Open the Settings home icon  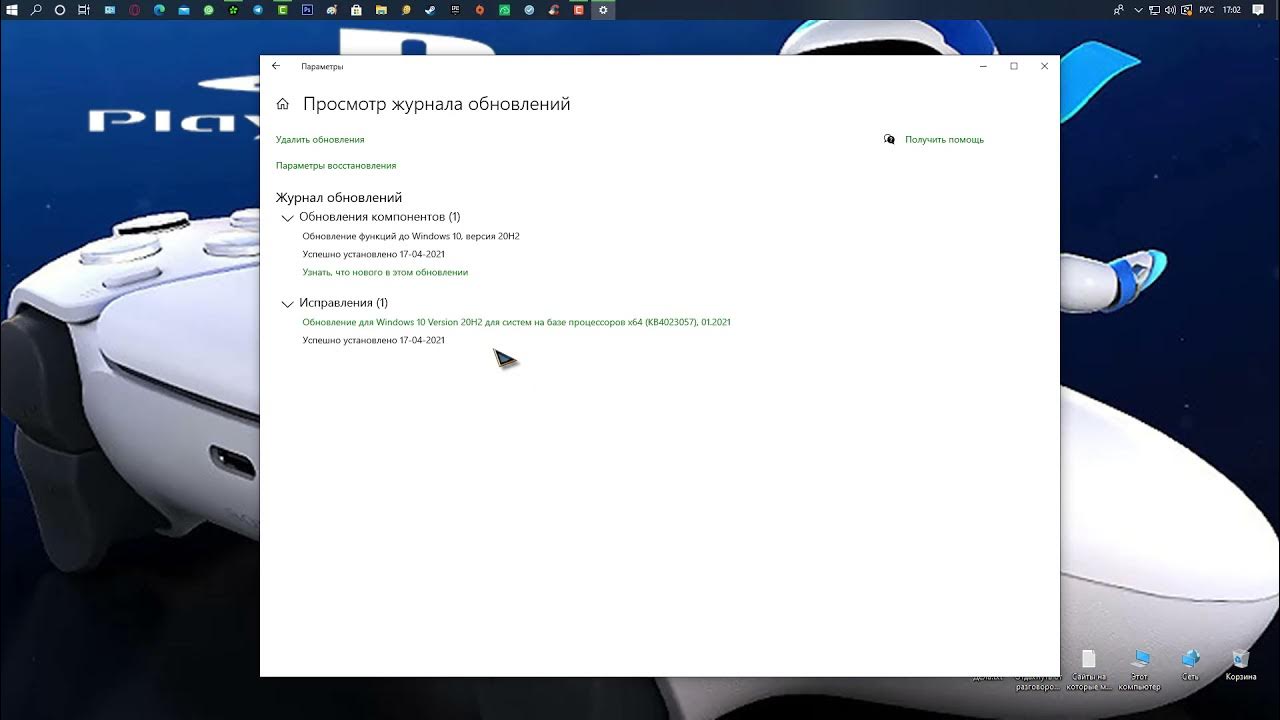[283, 104]
